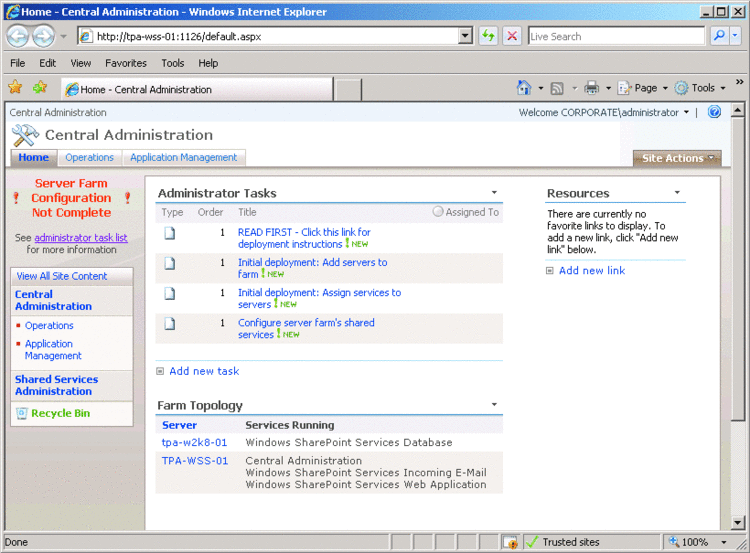750x553 pixels.
Task: Open the zoom level dropdown arrow
Action: pos(724,542)
